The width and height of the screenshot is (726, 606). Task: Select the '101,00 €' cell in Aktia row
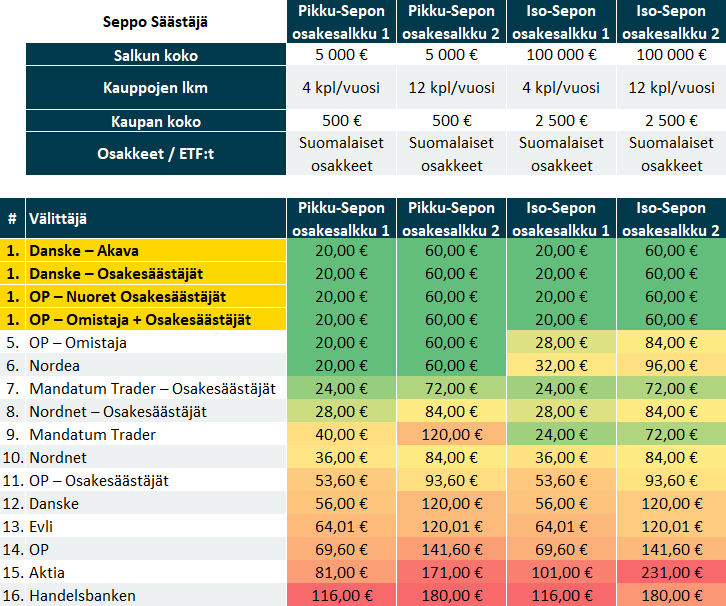[562, 573]
